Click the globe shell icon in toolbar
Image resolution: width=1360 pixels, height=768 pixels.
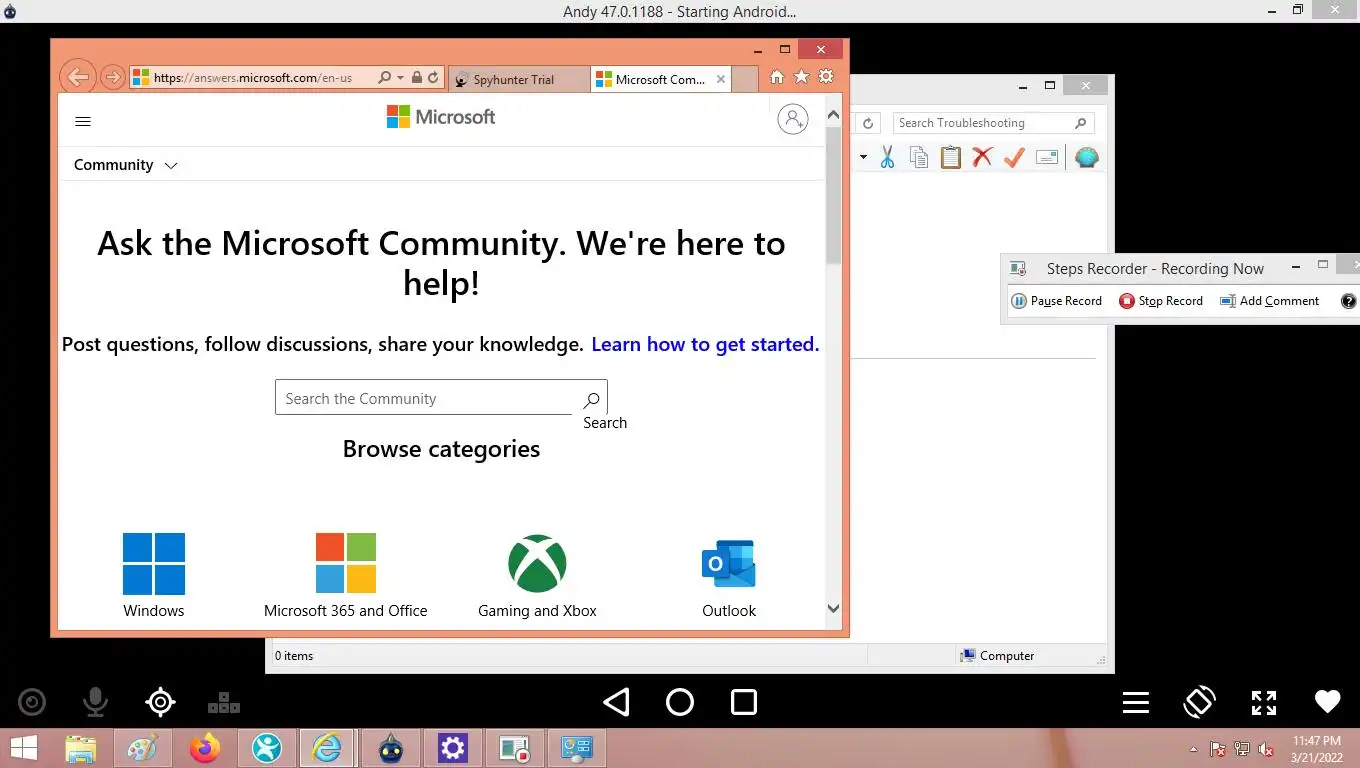1087,157
